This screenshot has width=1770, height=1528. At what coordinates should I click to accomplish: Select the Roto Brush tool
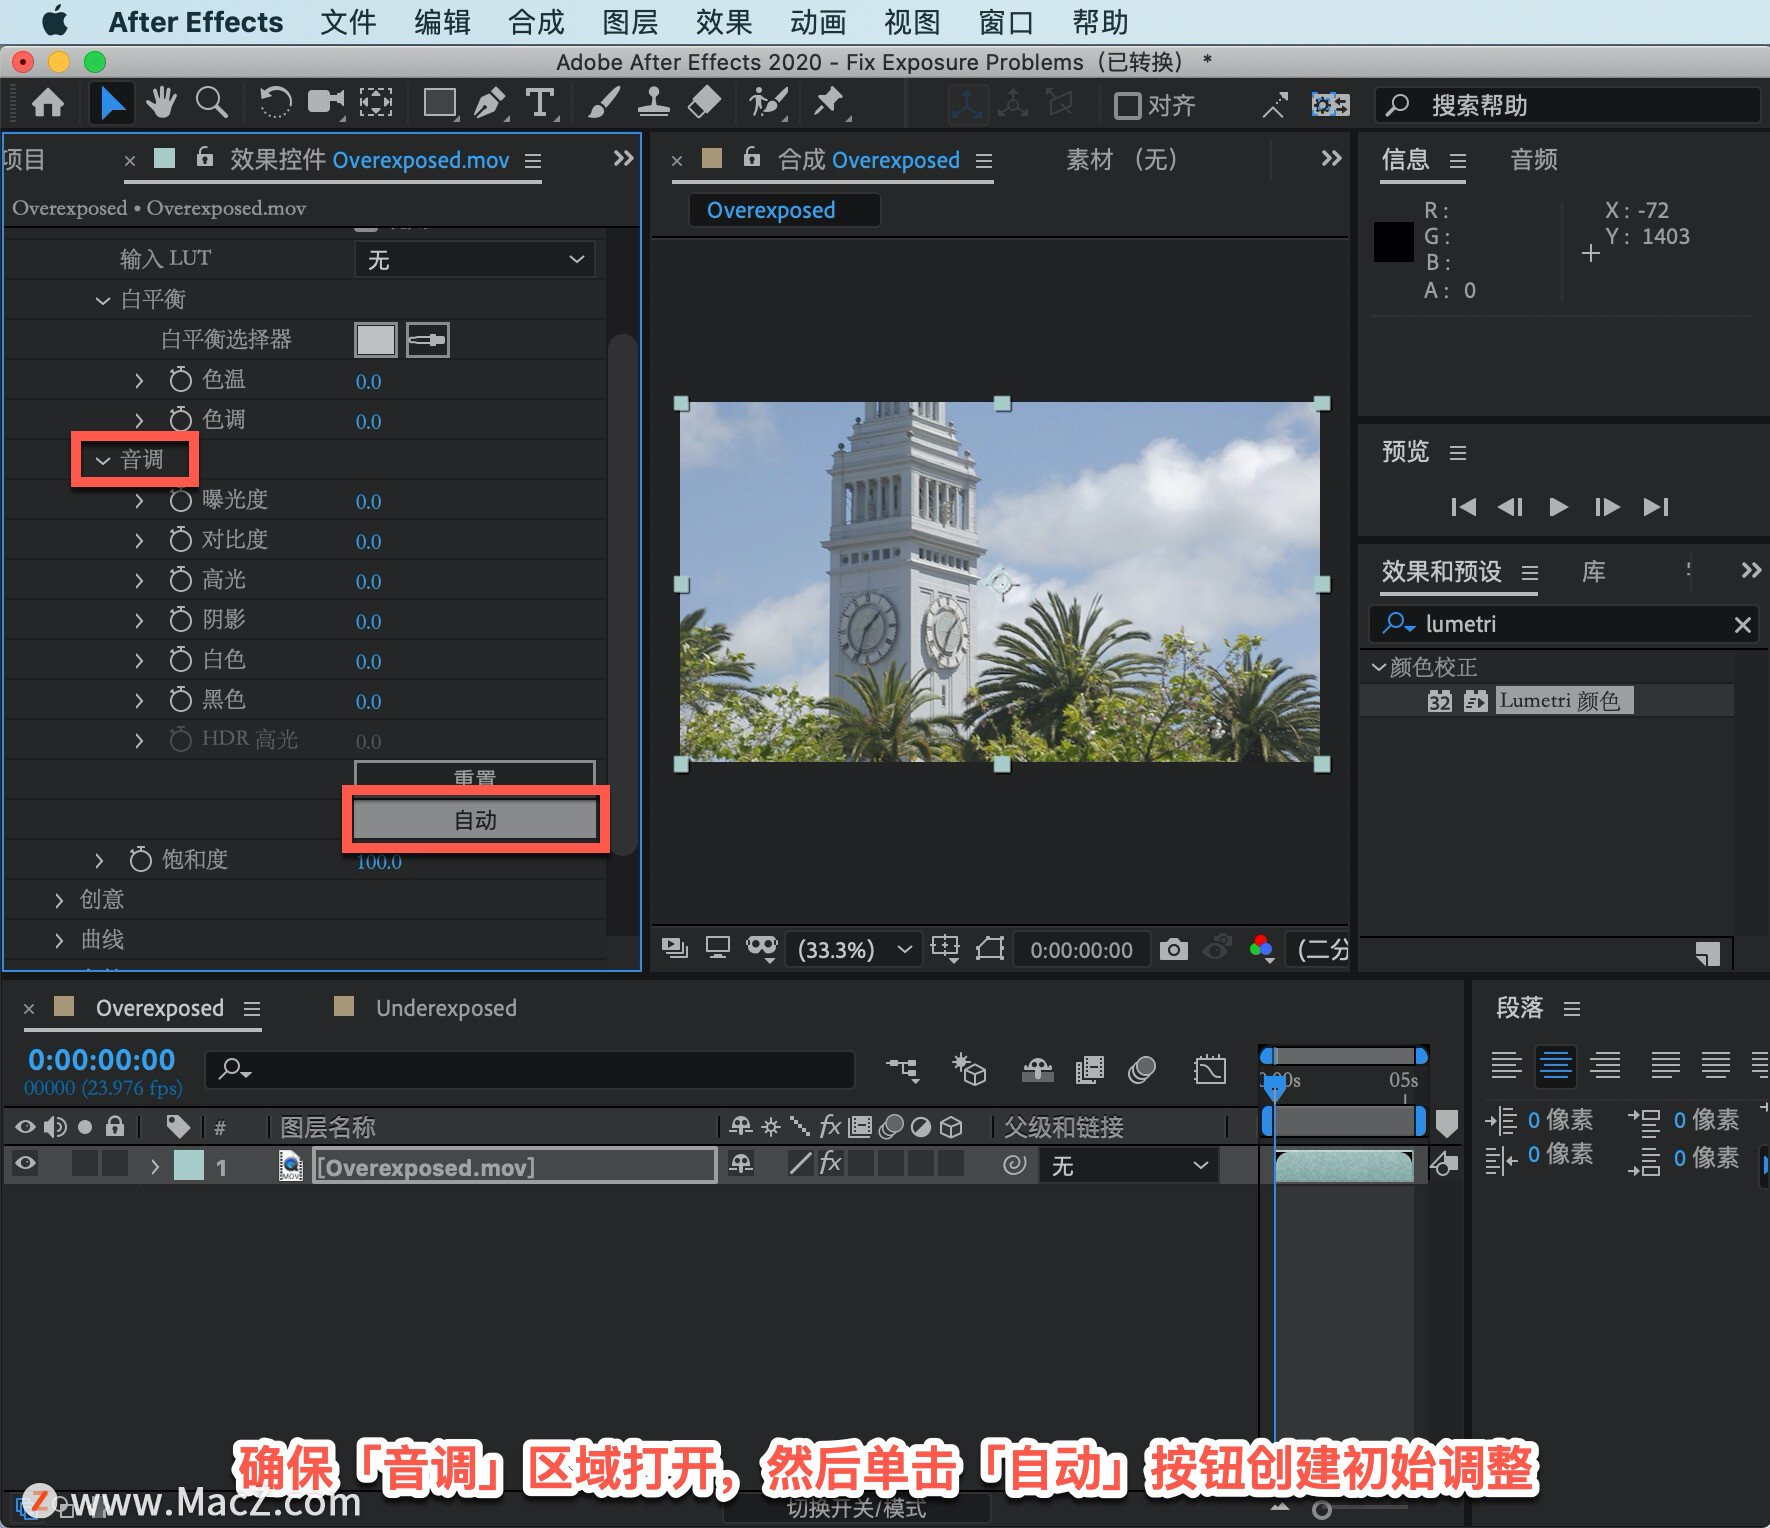point(768,103)
